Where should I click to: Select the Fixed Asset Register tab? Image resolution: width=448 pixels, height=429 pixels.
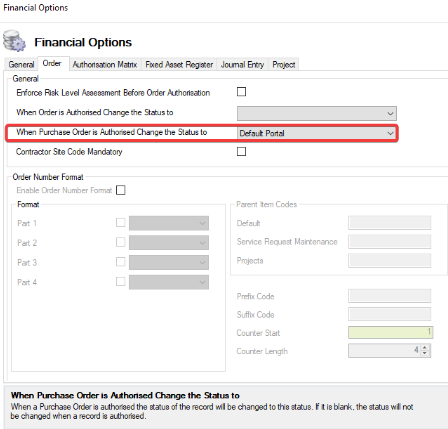pyautogui.click(x=179, y=64)
